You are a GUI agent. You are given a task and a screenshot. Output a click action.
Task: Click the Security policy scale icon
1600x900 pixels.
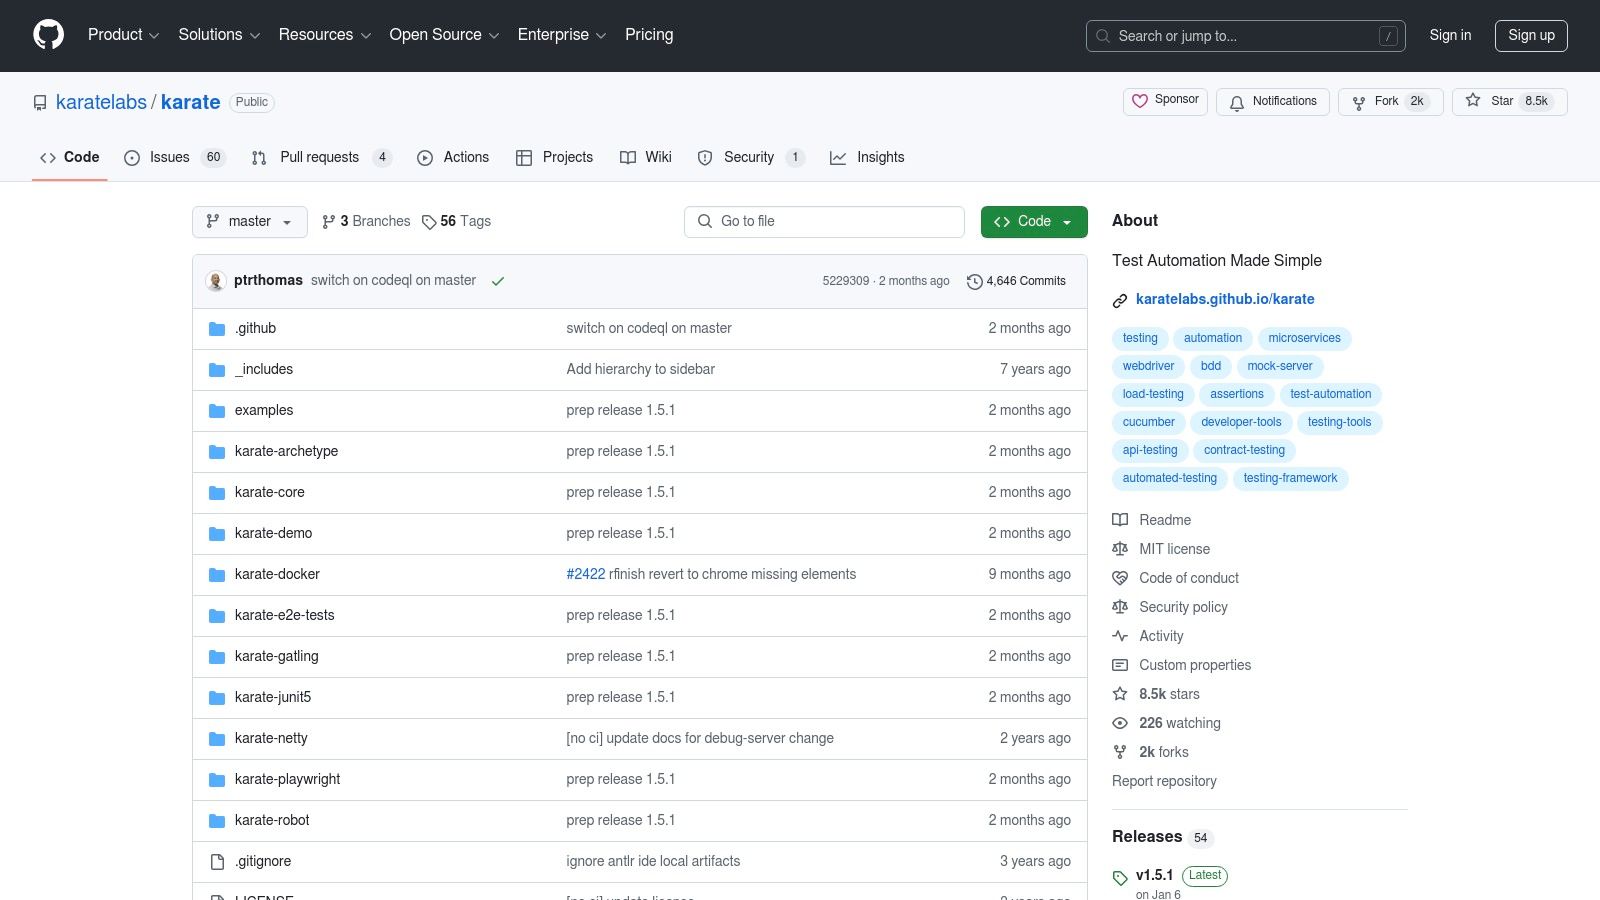pos(1120,607)
